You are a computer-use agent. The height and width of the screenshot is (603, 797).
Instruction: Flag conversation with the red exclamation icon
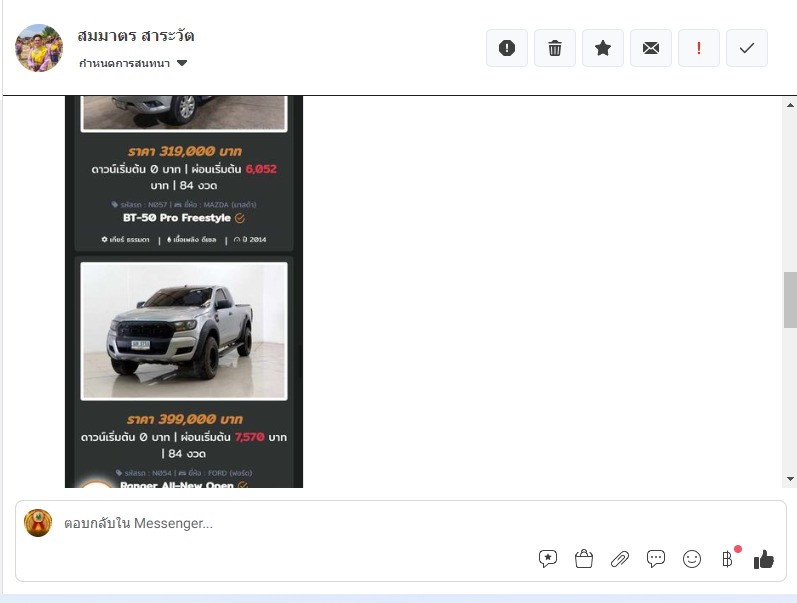[699, 48]
